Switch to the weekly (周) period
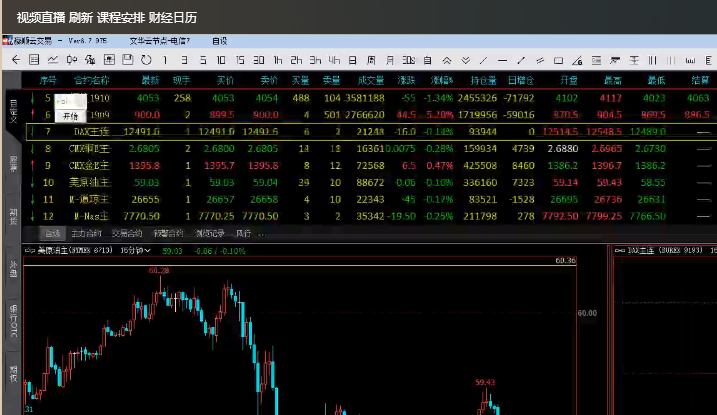Viewport: 717px width, 415px height. [x=371, y=60]
